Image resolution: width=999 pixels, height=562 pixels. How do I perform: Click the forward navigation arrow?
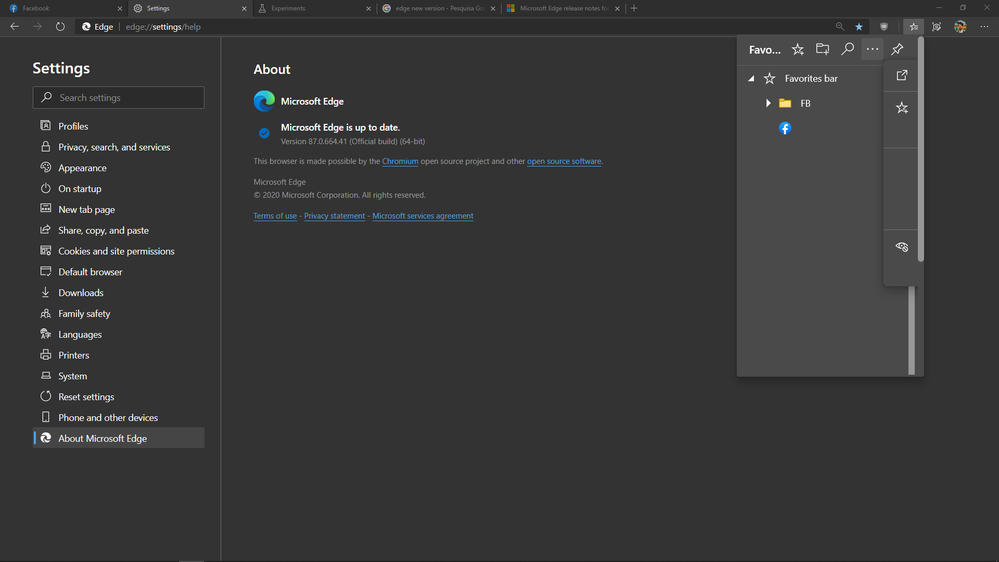click(x=37, y=27)
